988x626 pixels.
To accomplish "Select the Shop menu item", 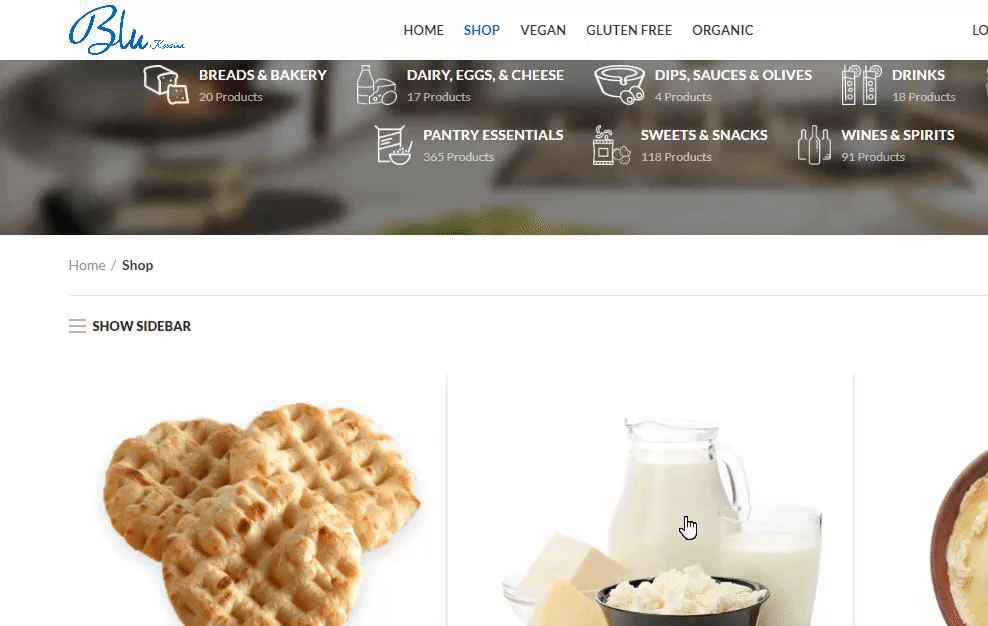I will (482, 30).
